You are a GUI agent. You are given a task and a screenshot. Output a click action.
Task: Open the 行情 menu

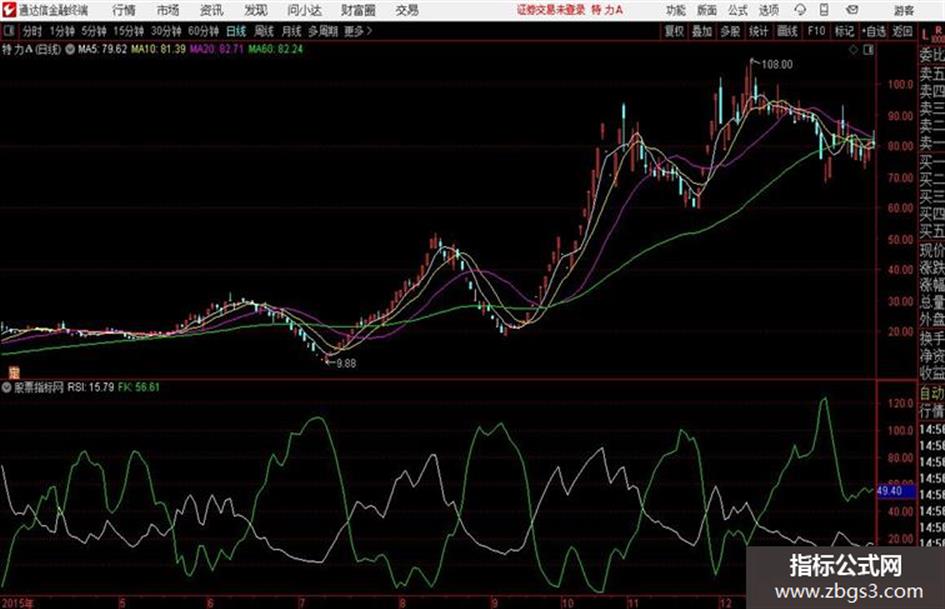[124, 10]
